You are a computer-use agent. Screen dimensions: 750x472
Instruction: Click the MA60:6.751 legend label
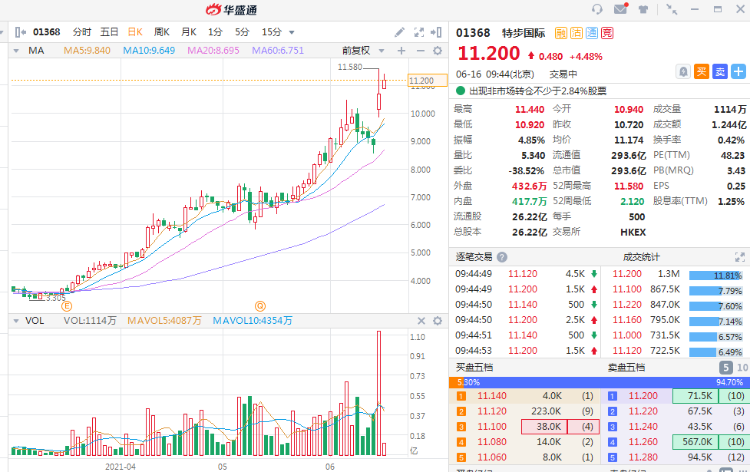tap(278, 51)
